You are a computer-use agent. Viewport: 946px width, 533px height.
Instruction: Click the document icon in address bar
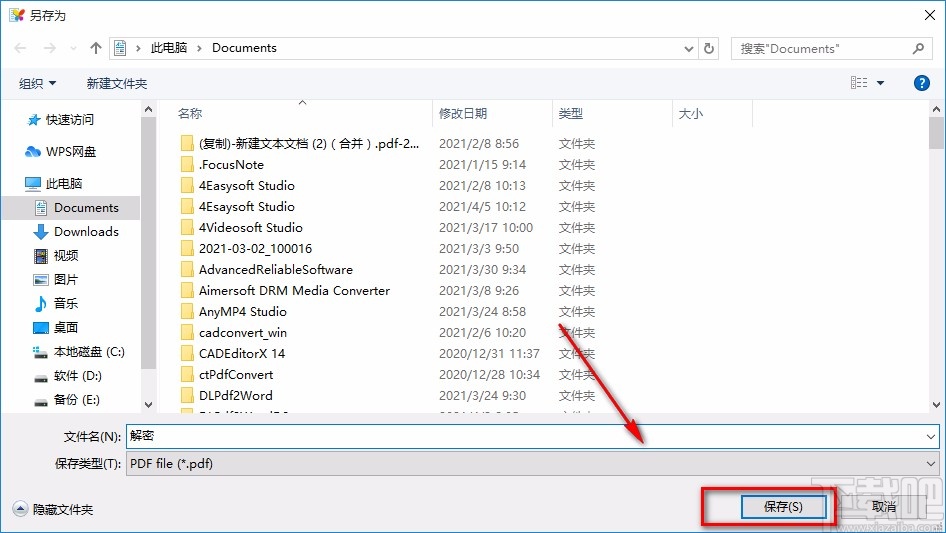[x=120, y=48]
